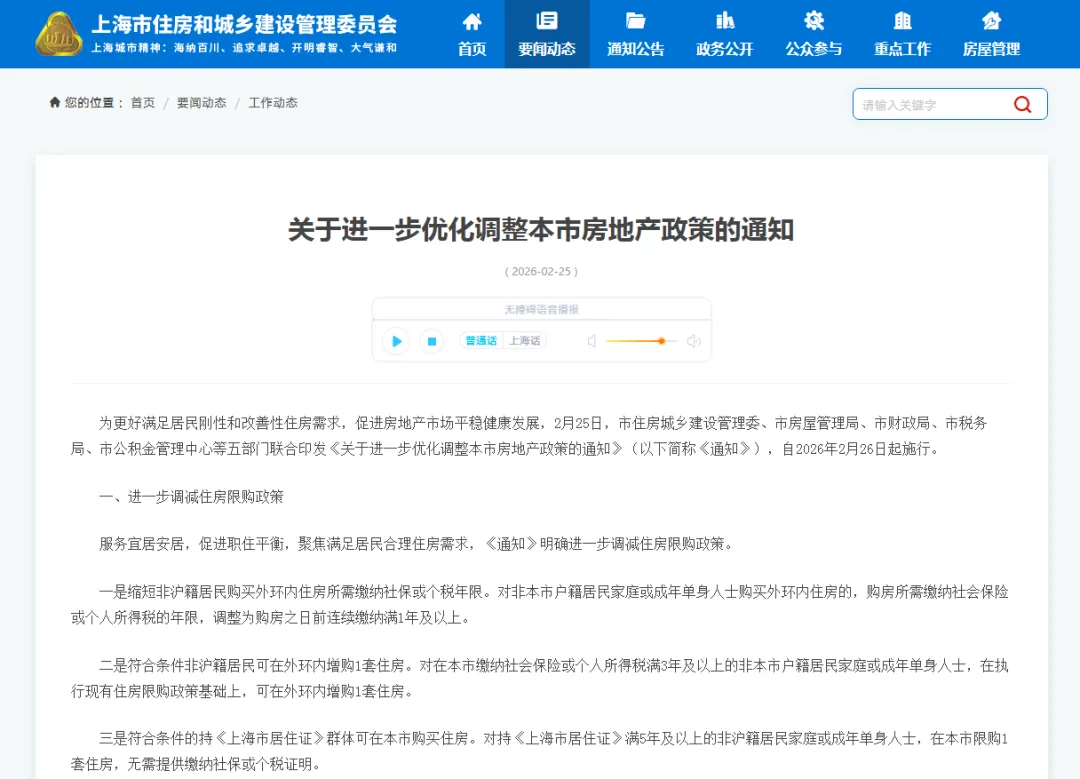Click the tagline 上海城市精神 under the title
1080x779 pixels.
pyautogui.click(x=244, y=48)
